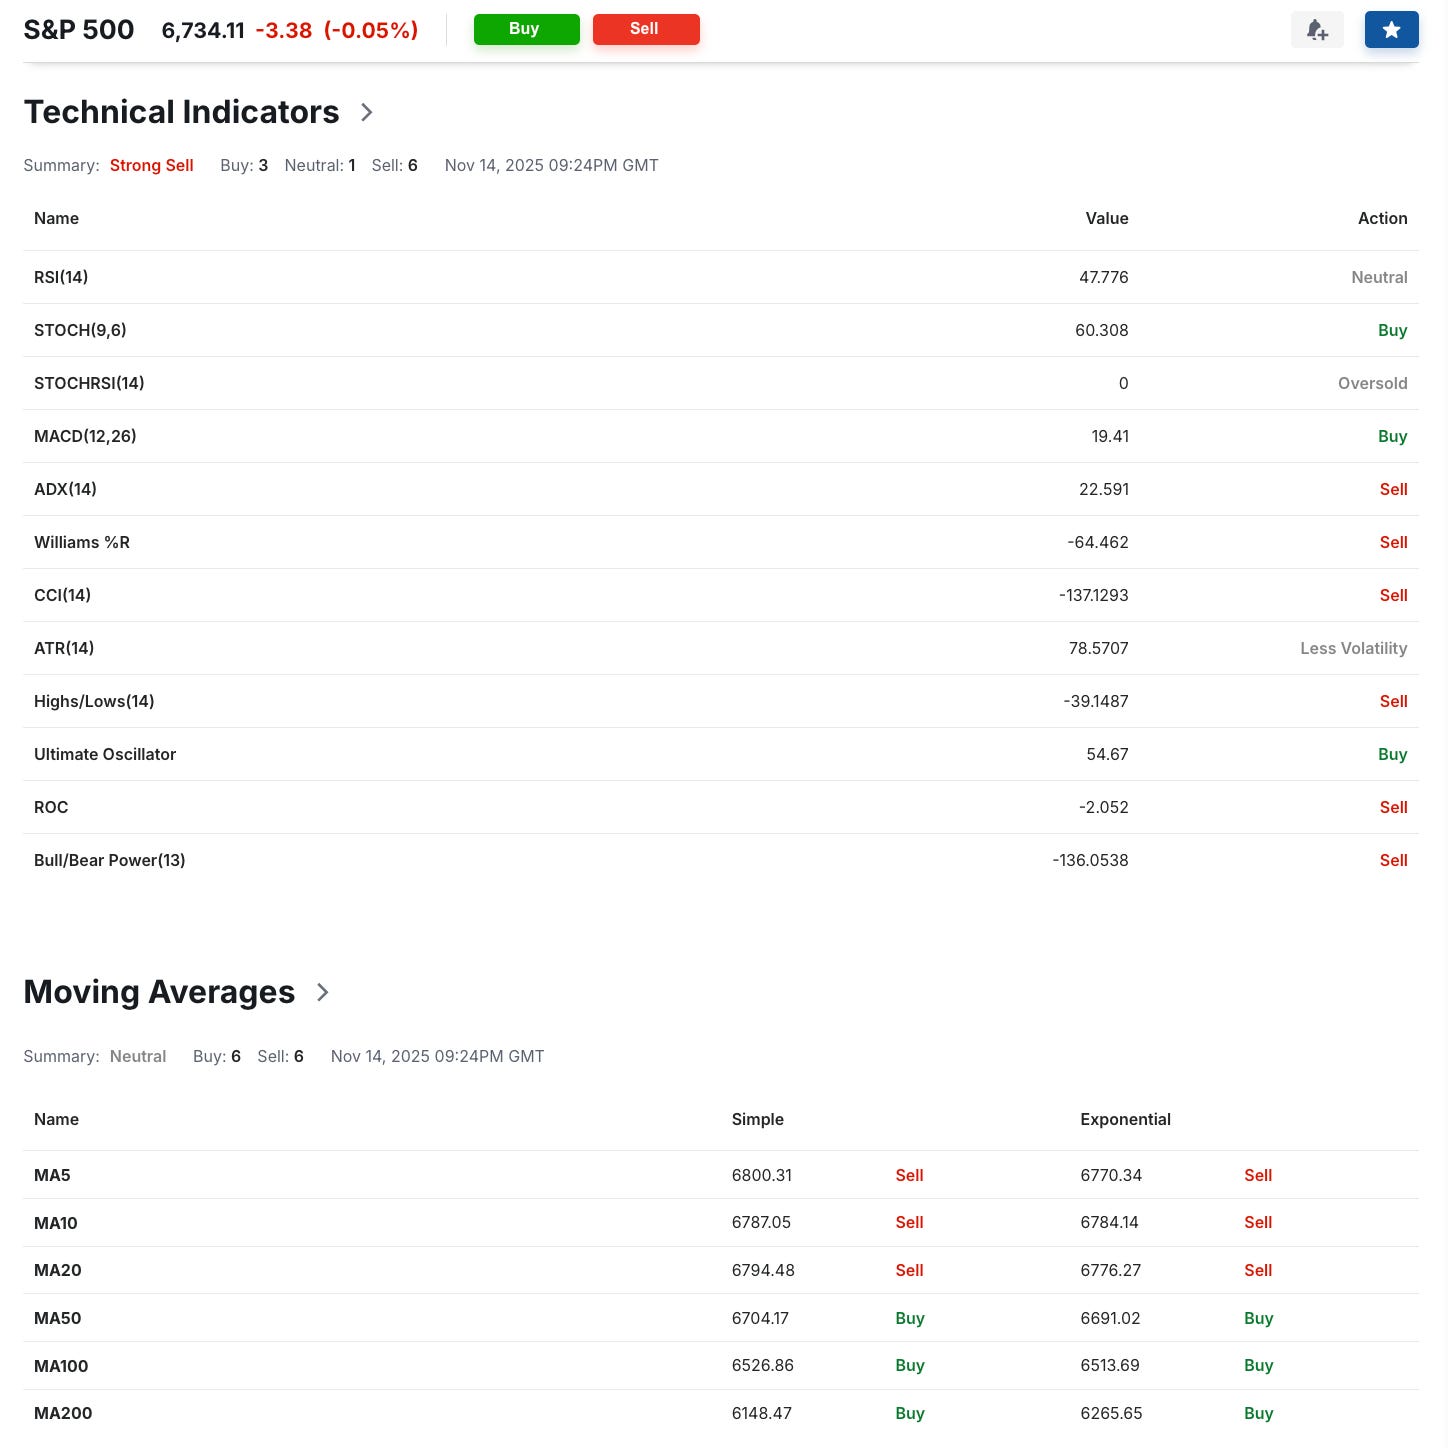Image resolution: width=1448 pixels, height=1448 pixels.
Task: Click the MA10 exponential value 6784.14
Action: [x=1110, y=1222]
